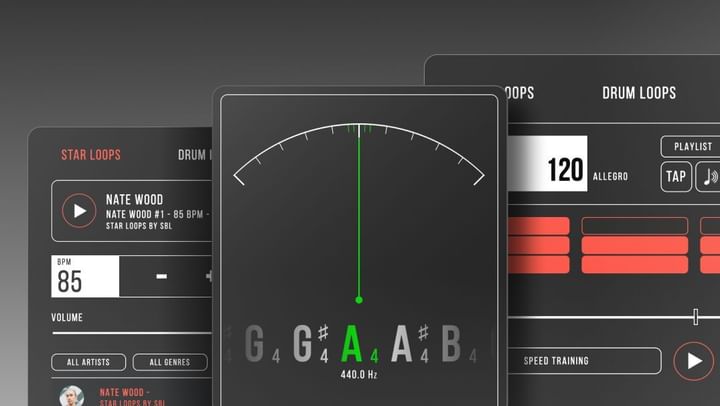The width and height of the screenshot is (720, 406).
Task: Toggle the outlined top beat cell in middle column
Action: (x=634, y=226)
